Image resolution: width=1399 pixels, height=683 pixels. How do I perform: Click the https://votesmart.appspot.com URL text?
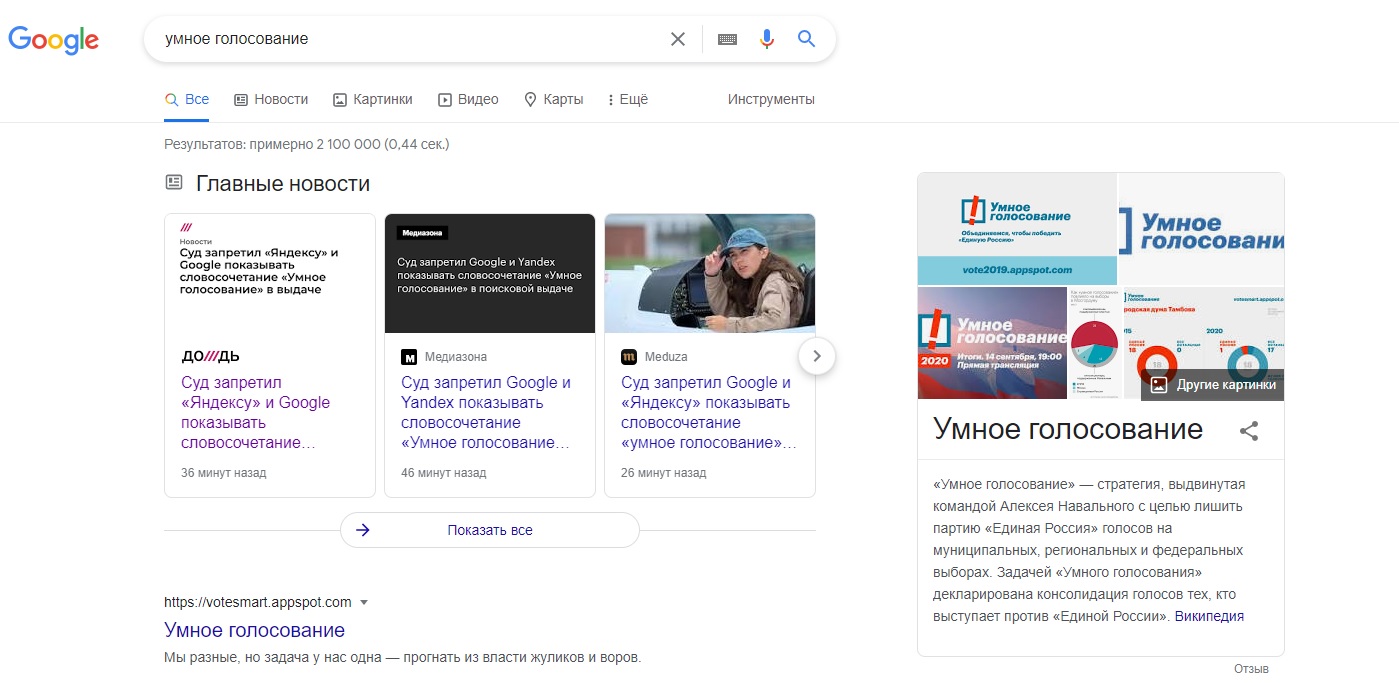pyautogui.click(x=258, y=602)
